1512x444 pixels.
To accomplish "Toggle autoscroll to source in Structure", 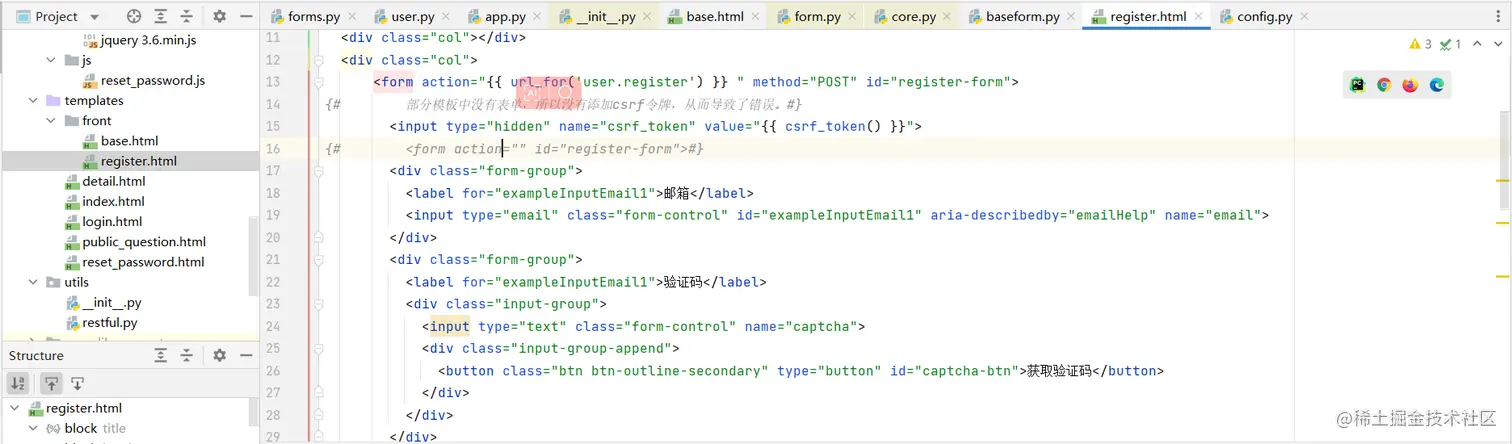I will coord(52,383).
